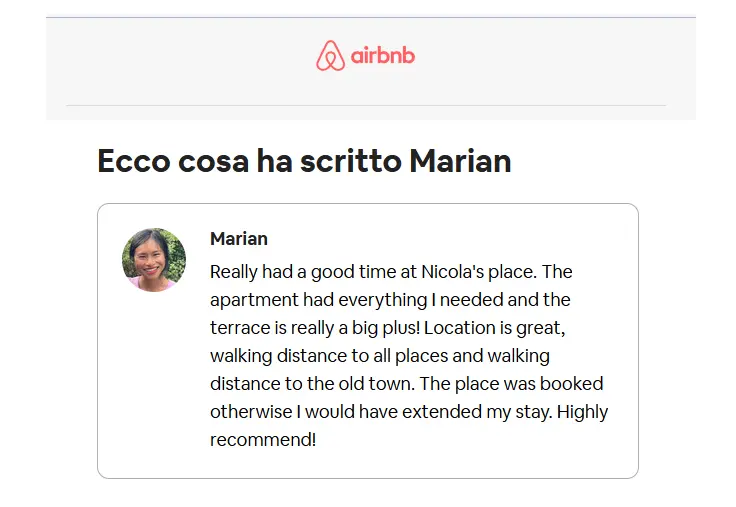The height and width of the screenshot is (507, 736).
Task: Click the bold Marian name above review
Action: tap(238, 239)
